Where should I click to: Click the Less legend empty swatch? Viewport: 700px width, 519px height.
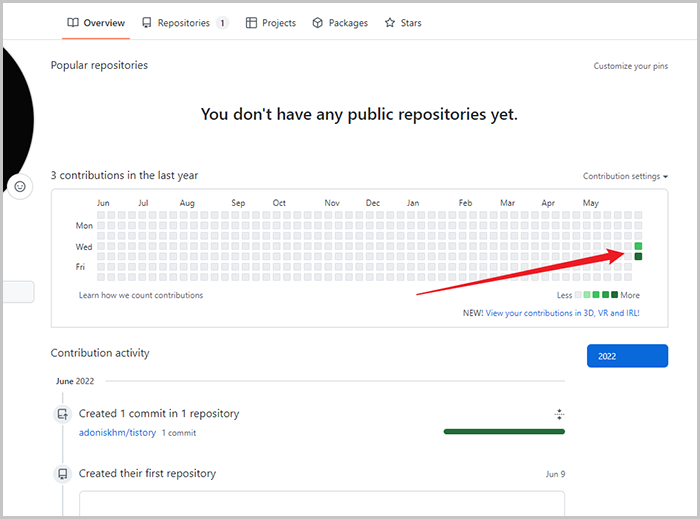click(x=578, y=295)
